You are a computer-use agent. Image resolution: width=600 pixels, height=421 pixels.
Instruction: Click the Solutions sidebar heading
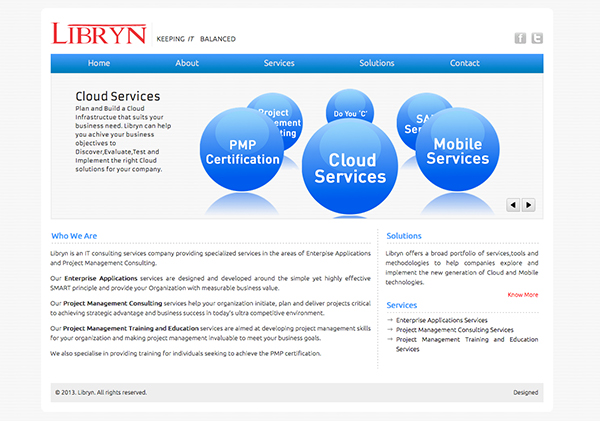[x=404, y=236]
